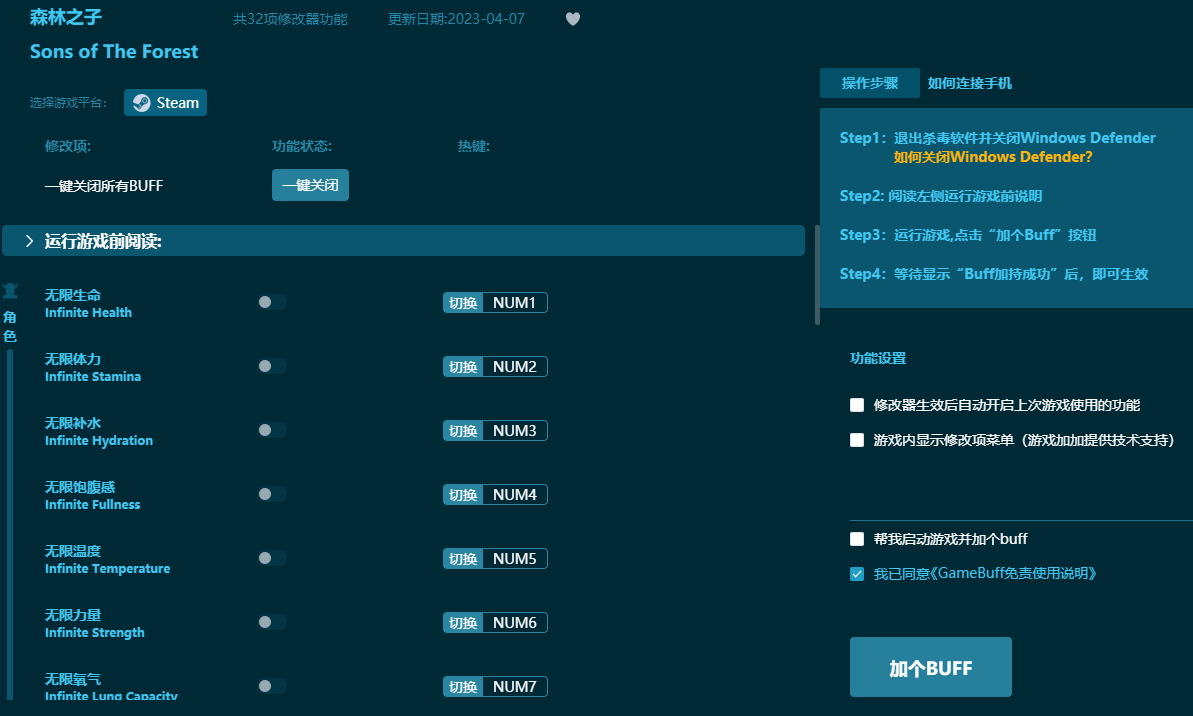Expand the read-before-running-game section
The height and width of the screenshot is (716, 1193).
pos(30,241)
